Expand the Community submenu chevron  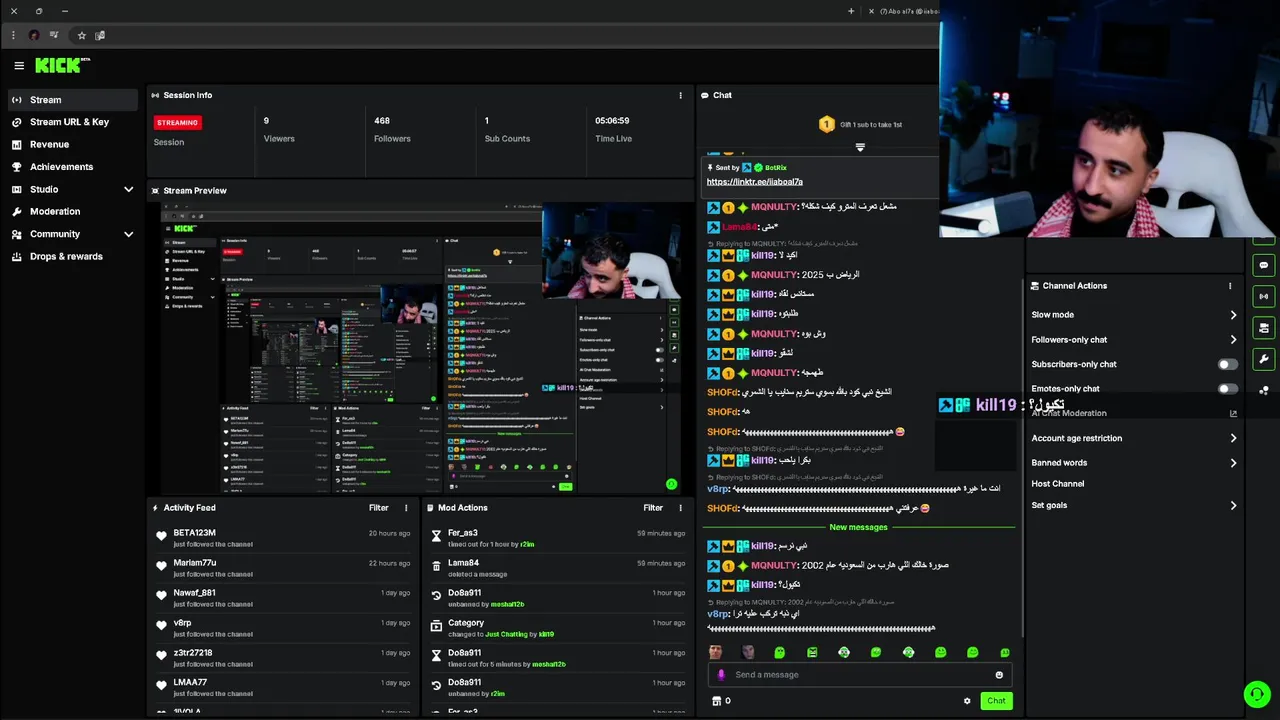point(128,234)
